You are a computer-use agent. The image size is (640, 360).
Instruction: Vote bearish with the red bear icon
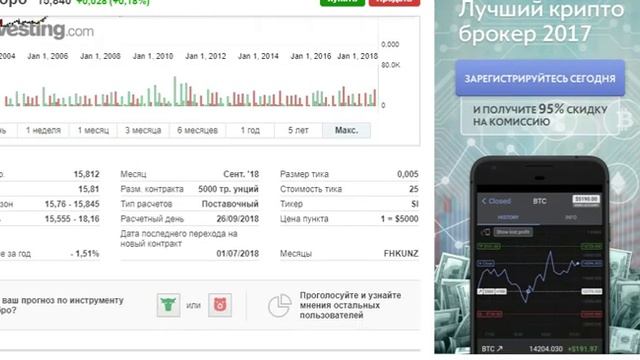220,305
